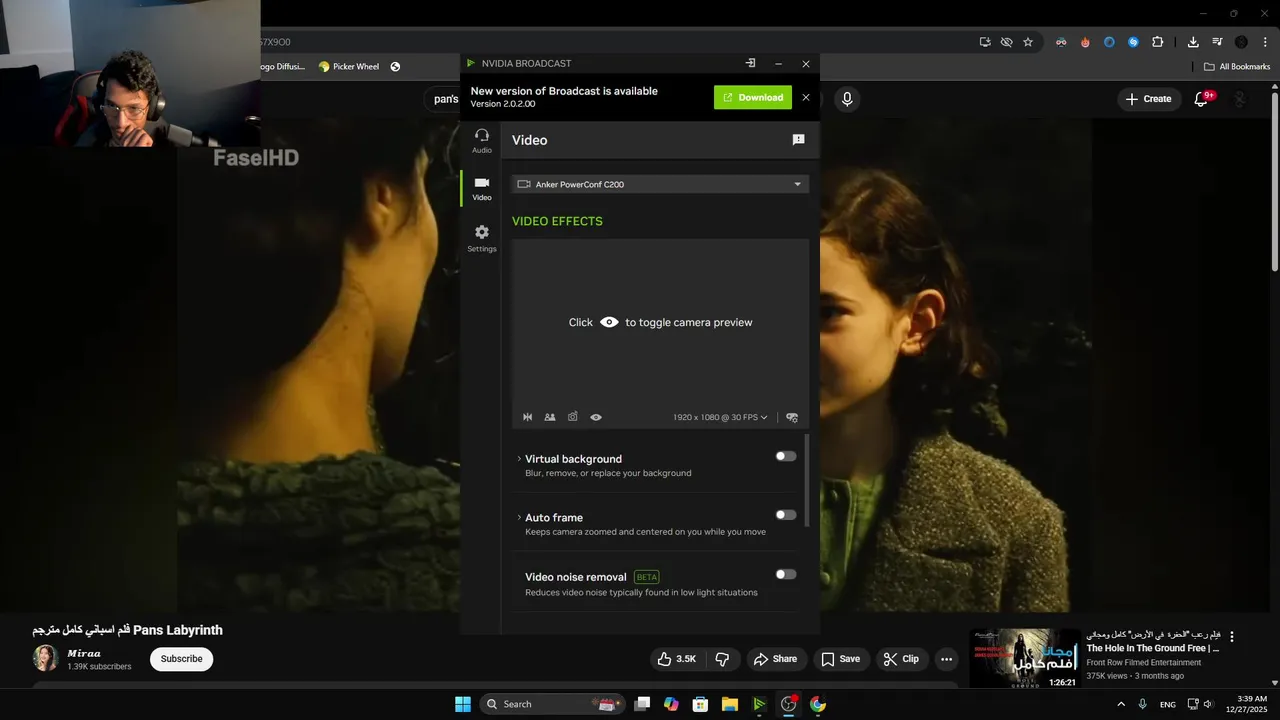Open Settings in the NVIDIA Broadcast sidebar
This screenshot has height=720, width=1280.
482,238
